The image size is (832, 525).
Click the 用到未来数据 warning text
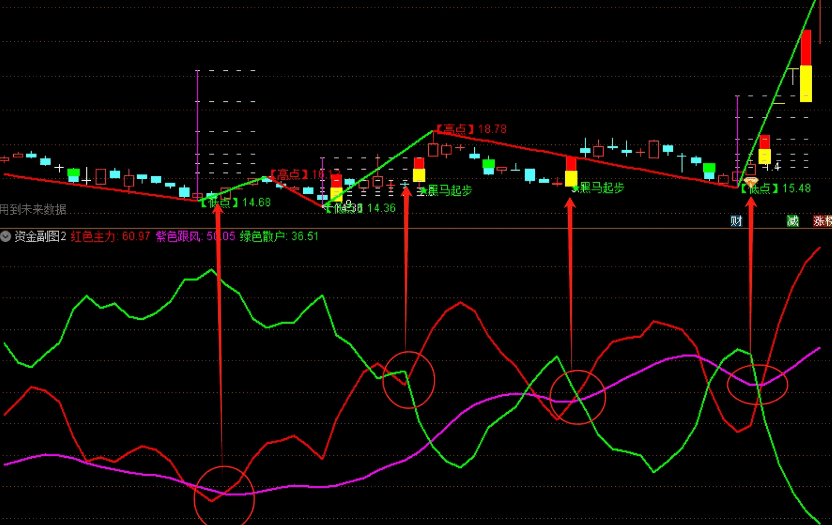click(x=33, y=209)
